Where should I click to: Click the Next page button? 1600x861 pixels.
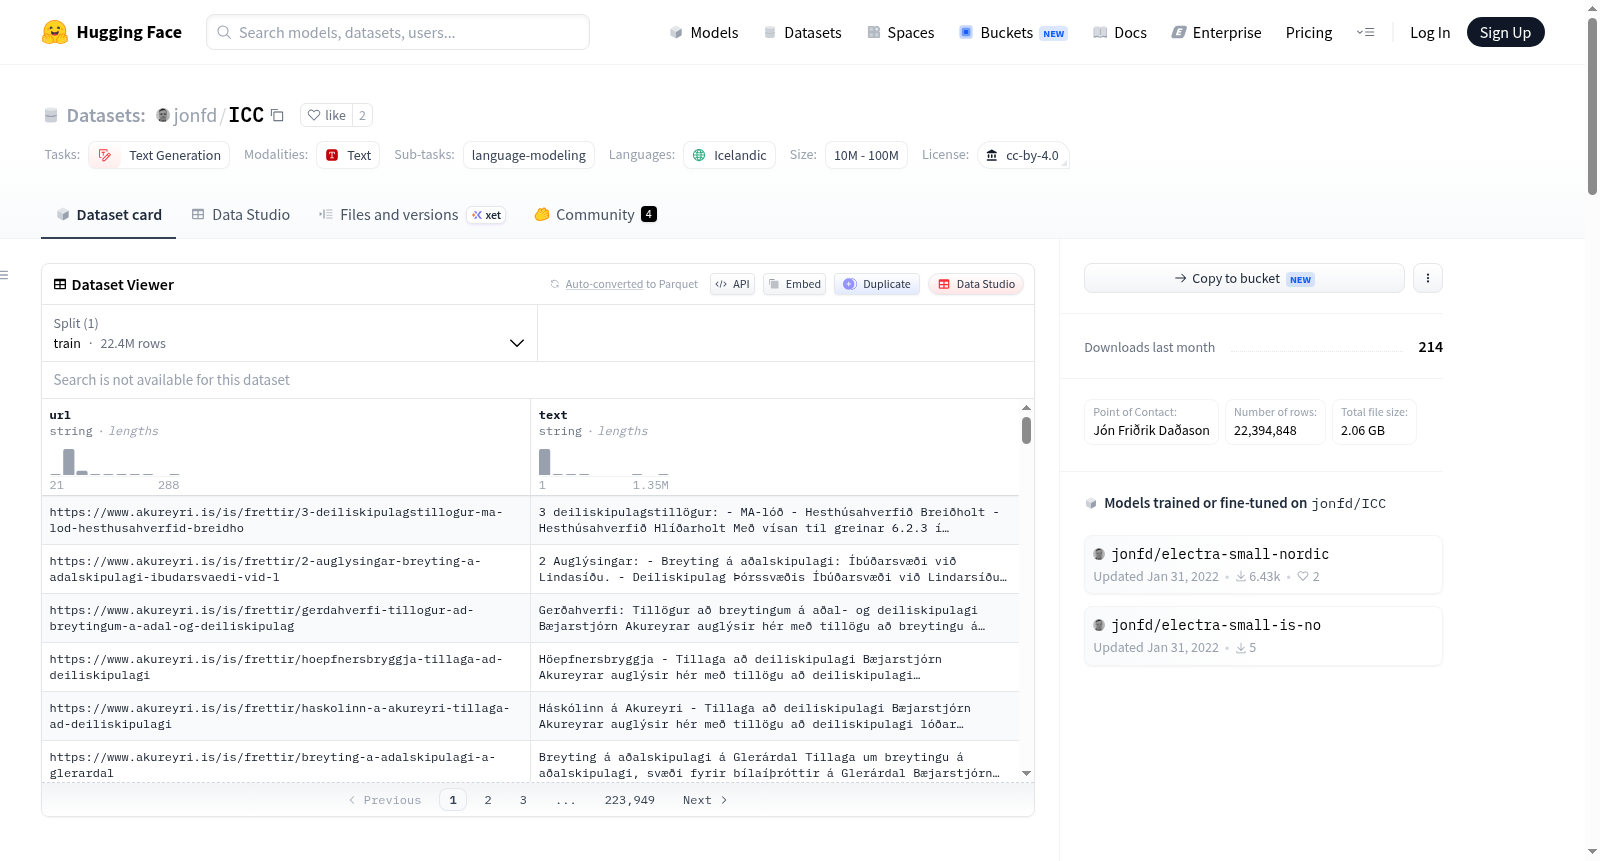point(705,800)
